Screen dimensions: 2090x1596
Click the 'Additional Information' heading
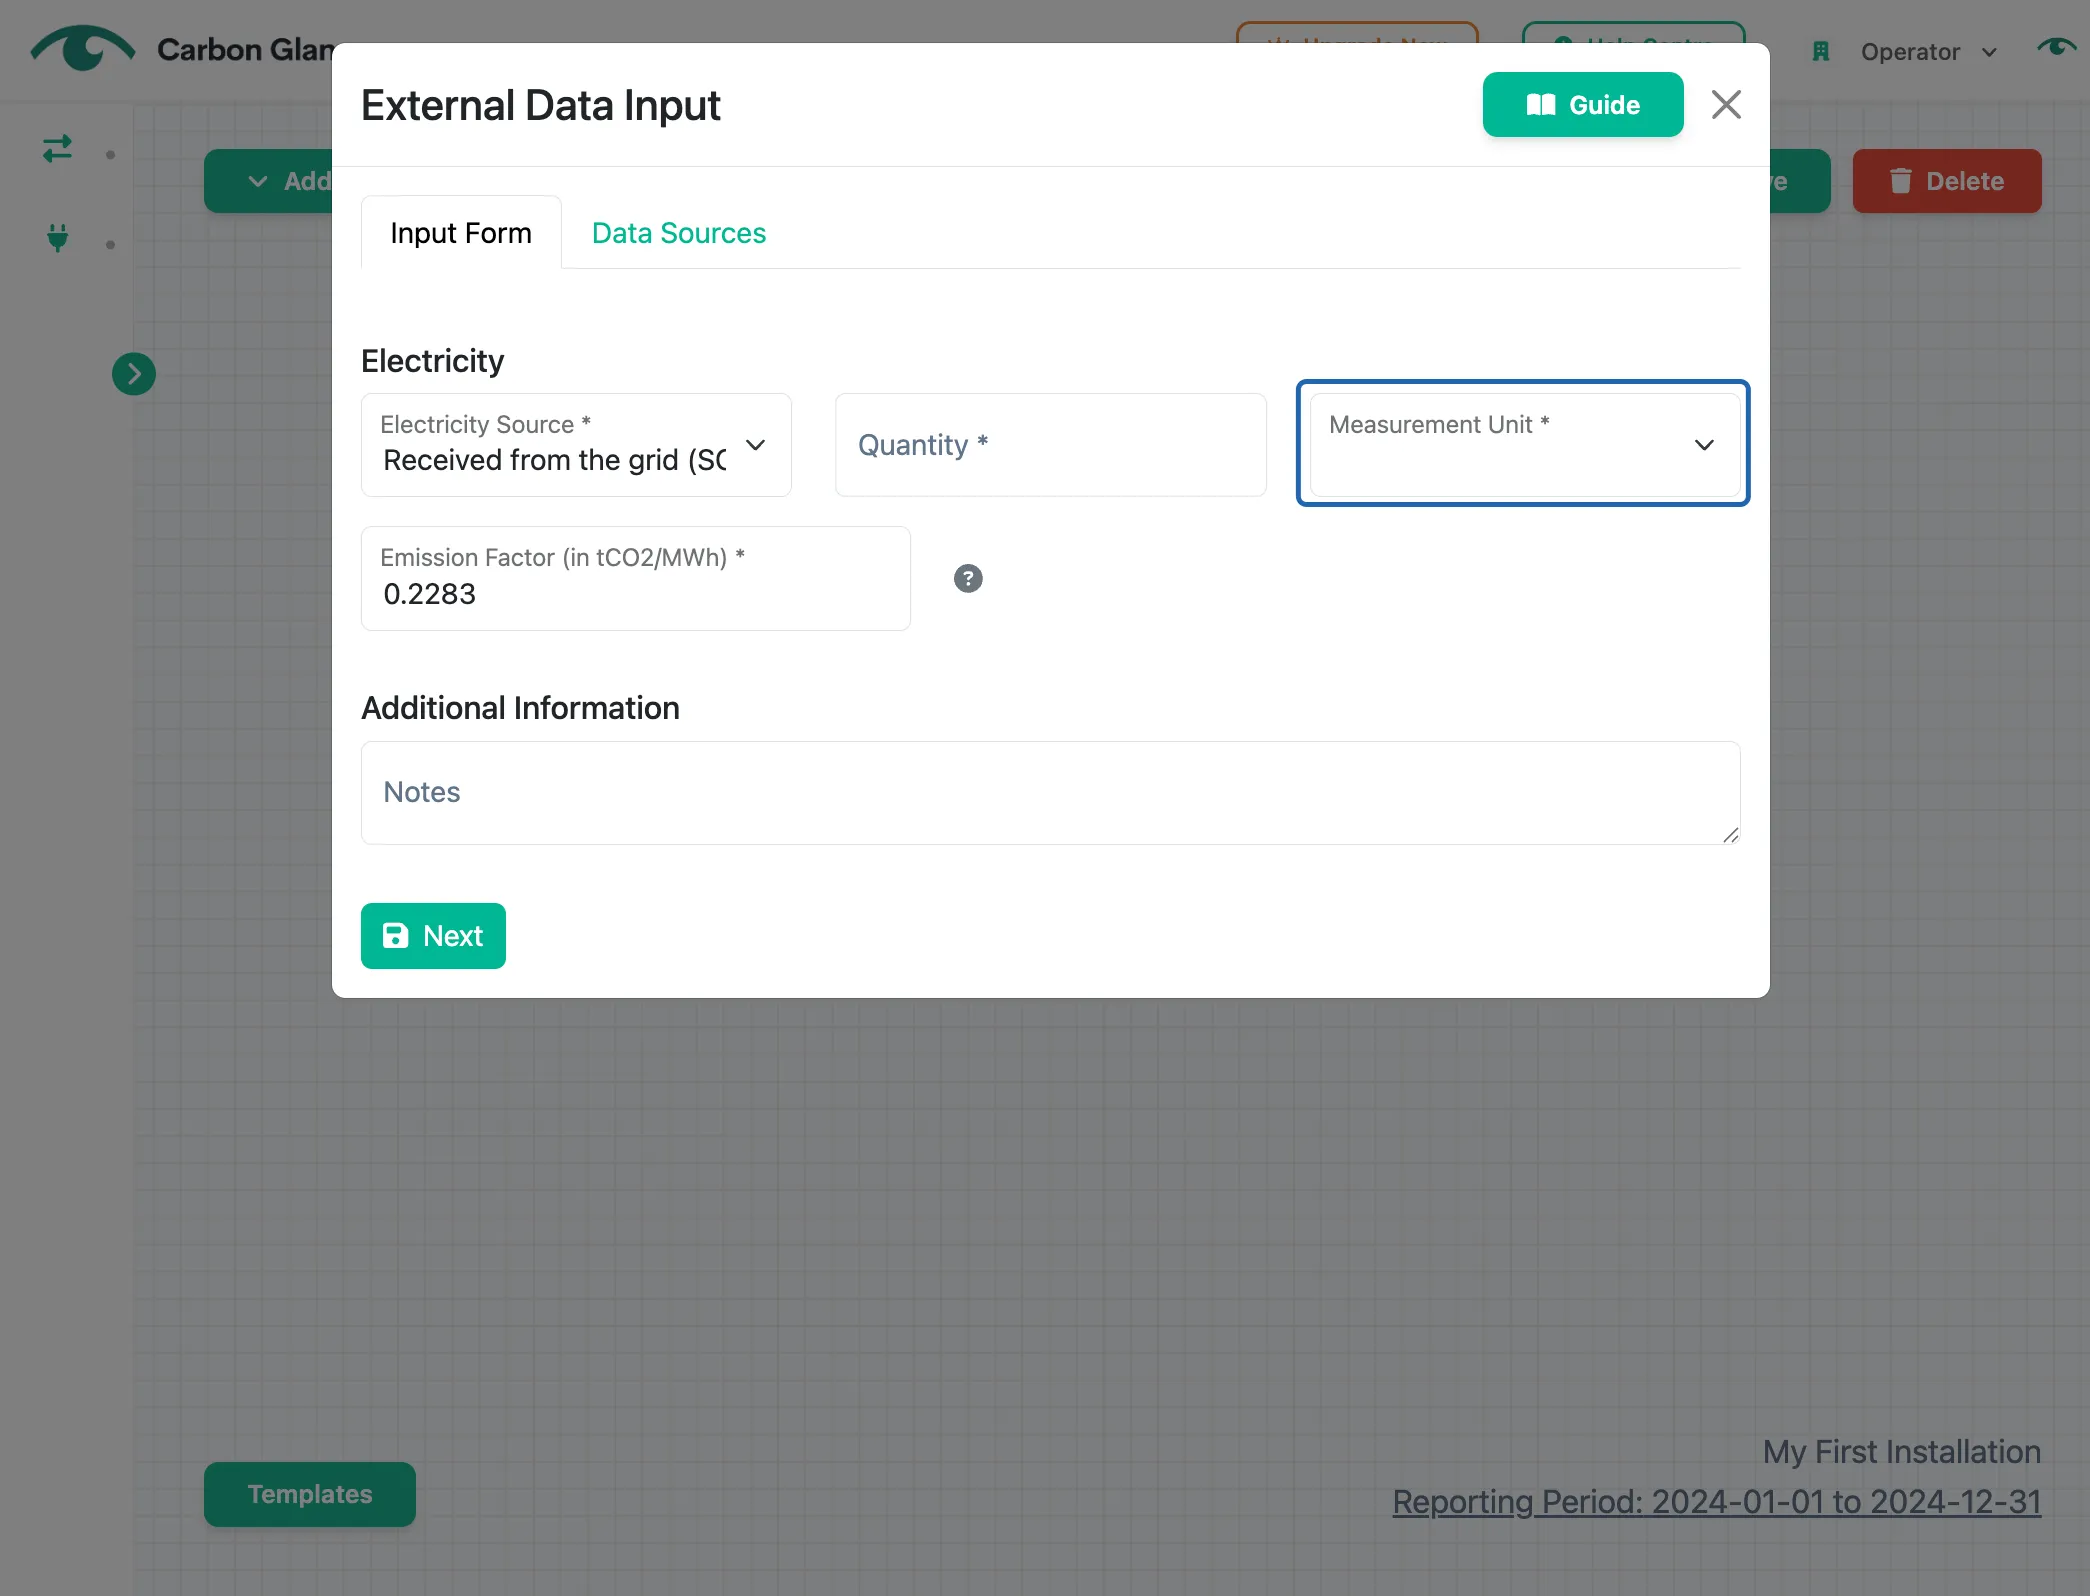pyautogui.click(x=520, y=708)
